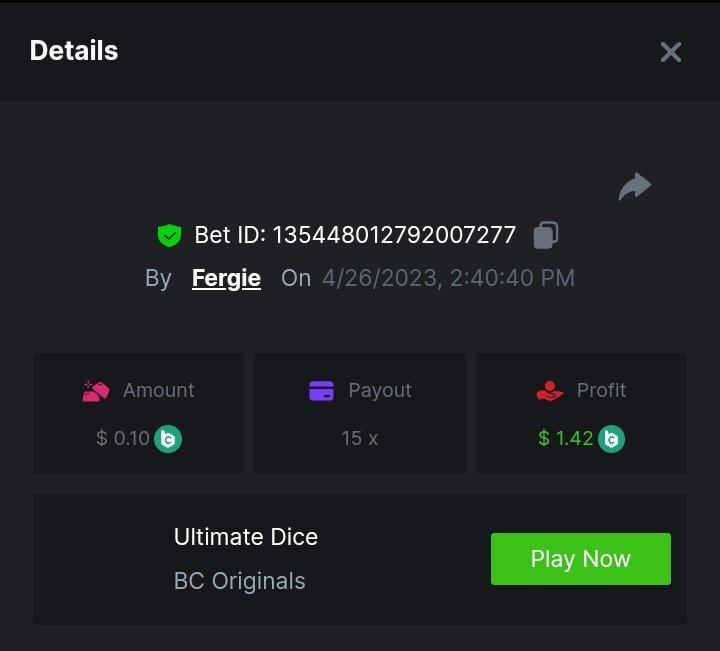Open Fergie's user profile link

(x=226, y=278)
